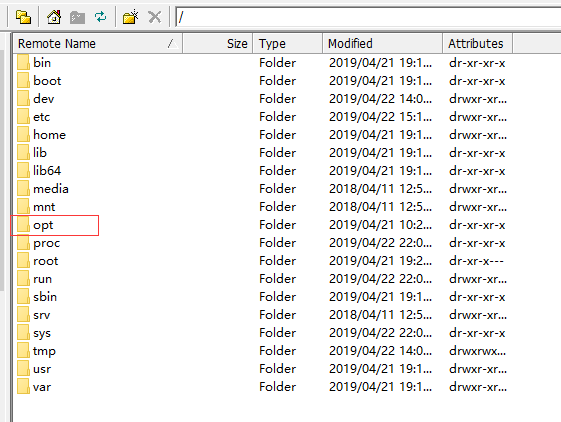The width and height of the screenshot is (561, 422).
Task: Select the tmp folder
Action: (44, 351)
